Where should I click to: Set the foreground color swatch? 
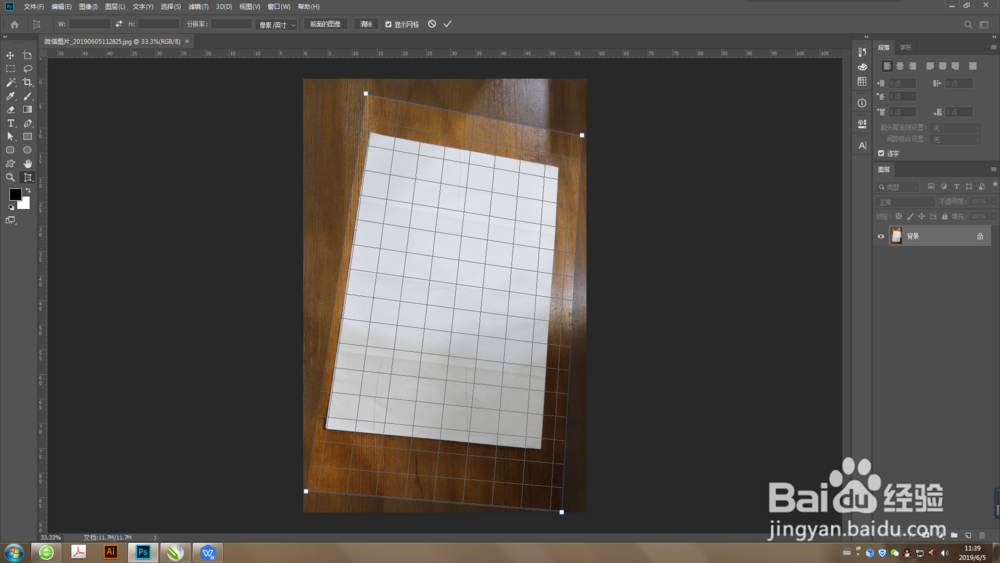click(x=15, y=194)
